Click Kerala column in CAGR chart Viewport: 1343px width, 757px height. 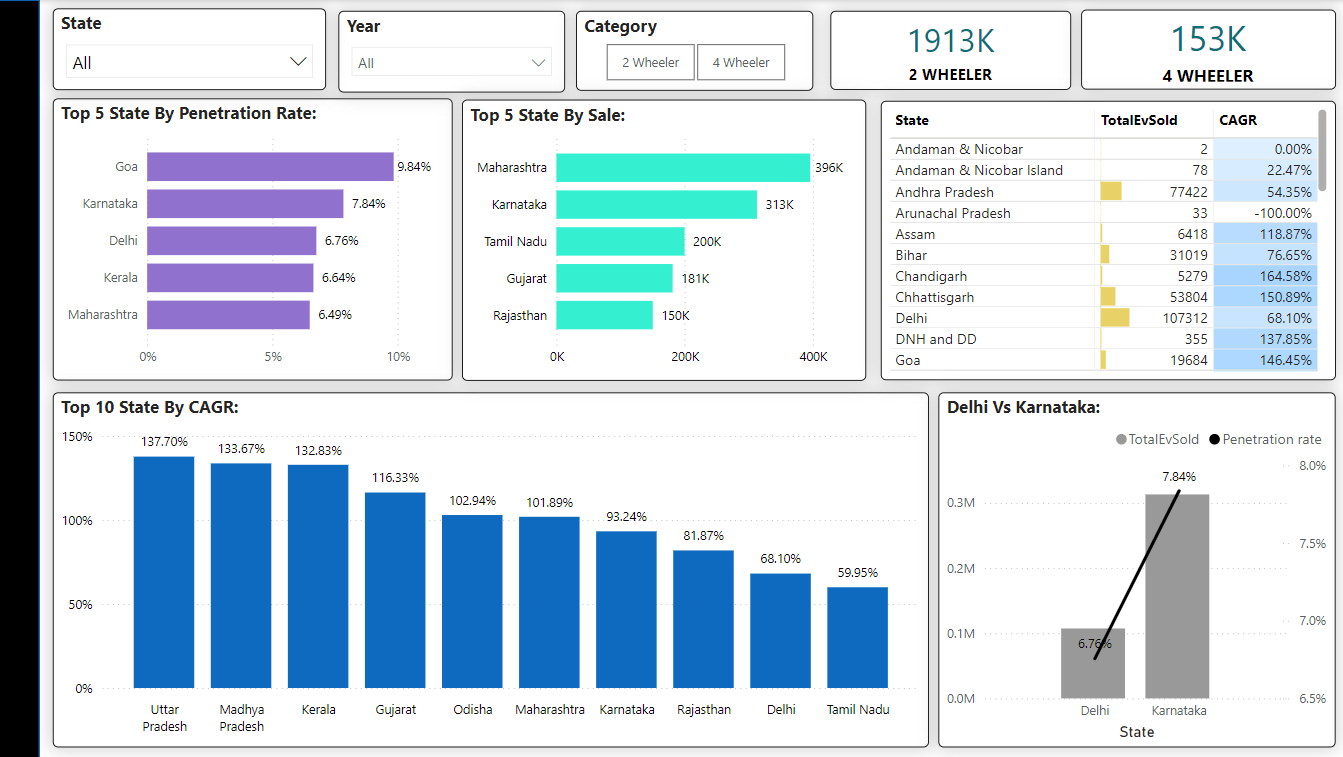(318, 576)
